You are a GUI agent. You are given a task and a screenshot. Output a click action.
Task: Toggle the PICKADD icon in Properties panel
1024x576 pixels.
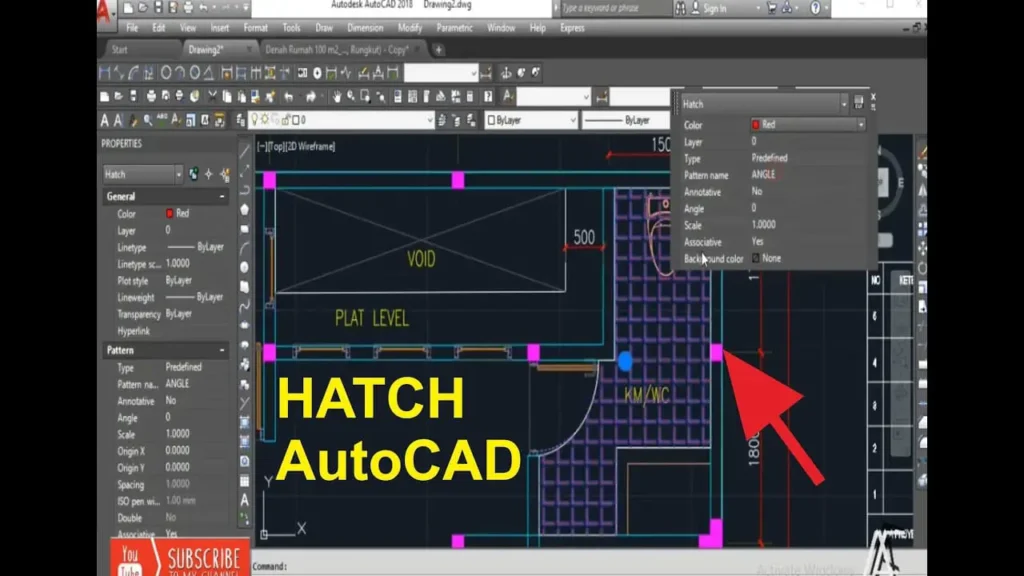tap(194, 174)
